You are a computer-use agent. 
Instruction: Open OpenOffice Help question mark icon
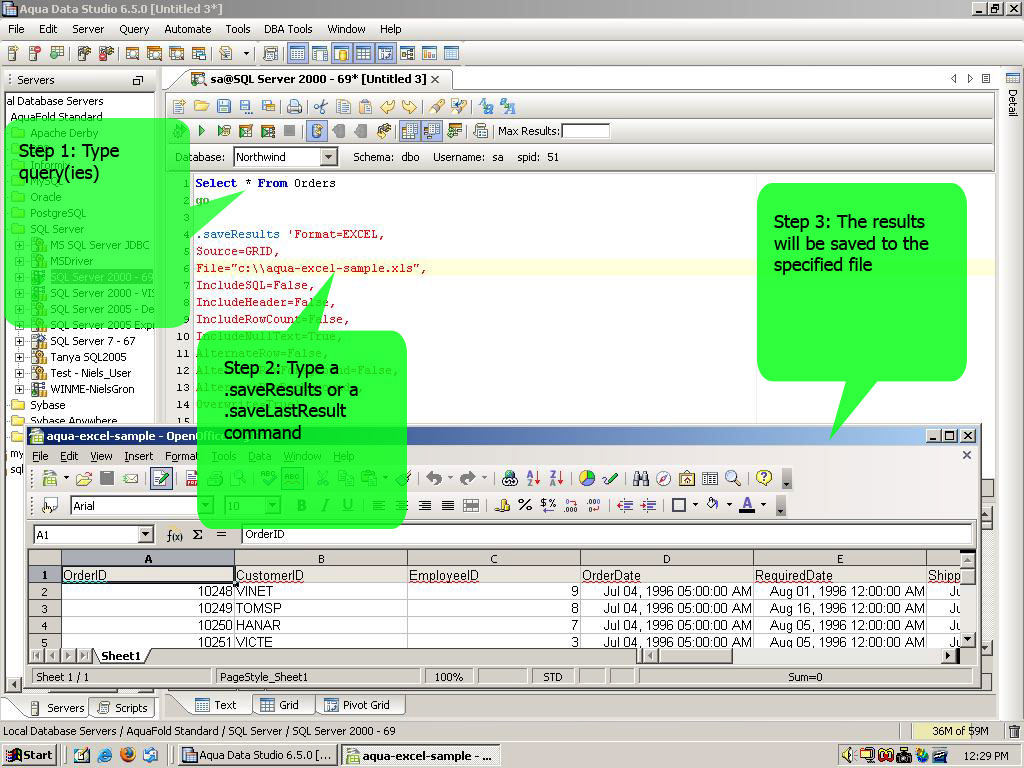point(763,478)
